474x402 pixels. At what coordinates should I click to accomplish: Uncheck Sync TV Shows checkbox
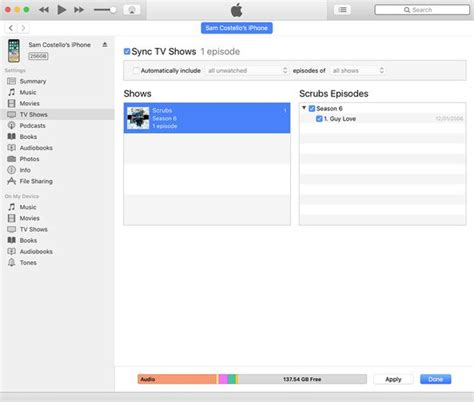pyautogui.click(x=127, y=51)
